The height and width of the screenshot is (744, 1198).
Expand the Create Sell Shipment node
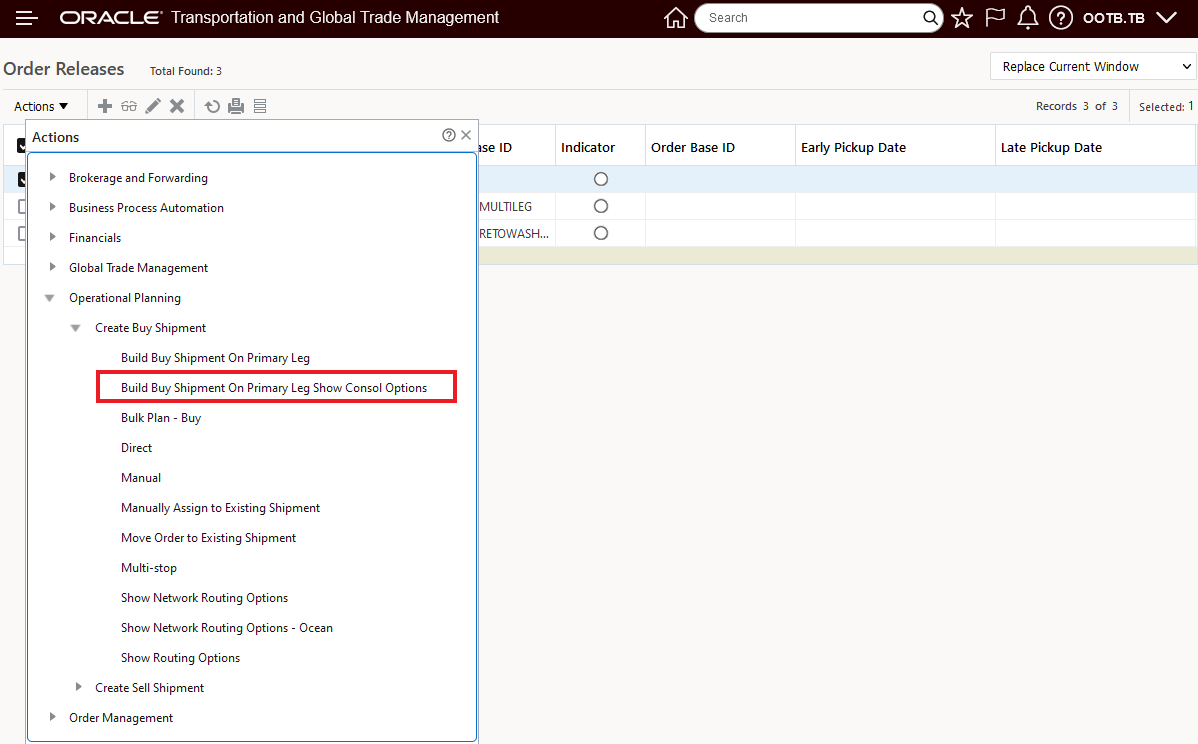pos(78,687)
